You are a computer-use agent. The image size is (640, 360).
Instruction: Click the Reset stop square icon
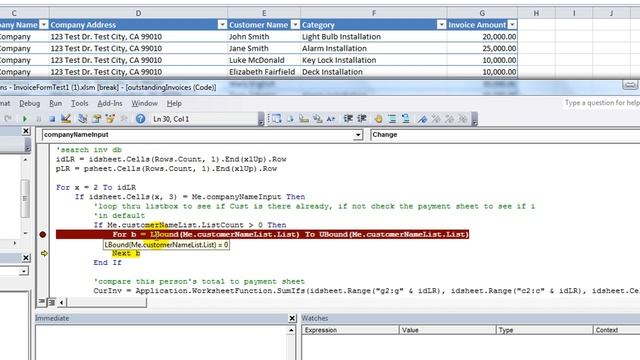(52, 119)
